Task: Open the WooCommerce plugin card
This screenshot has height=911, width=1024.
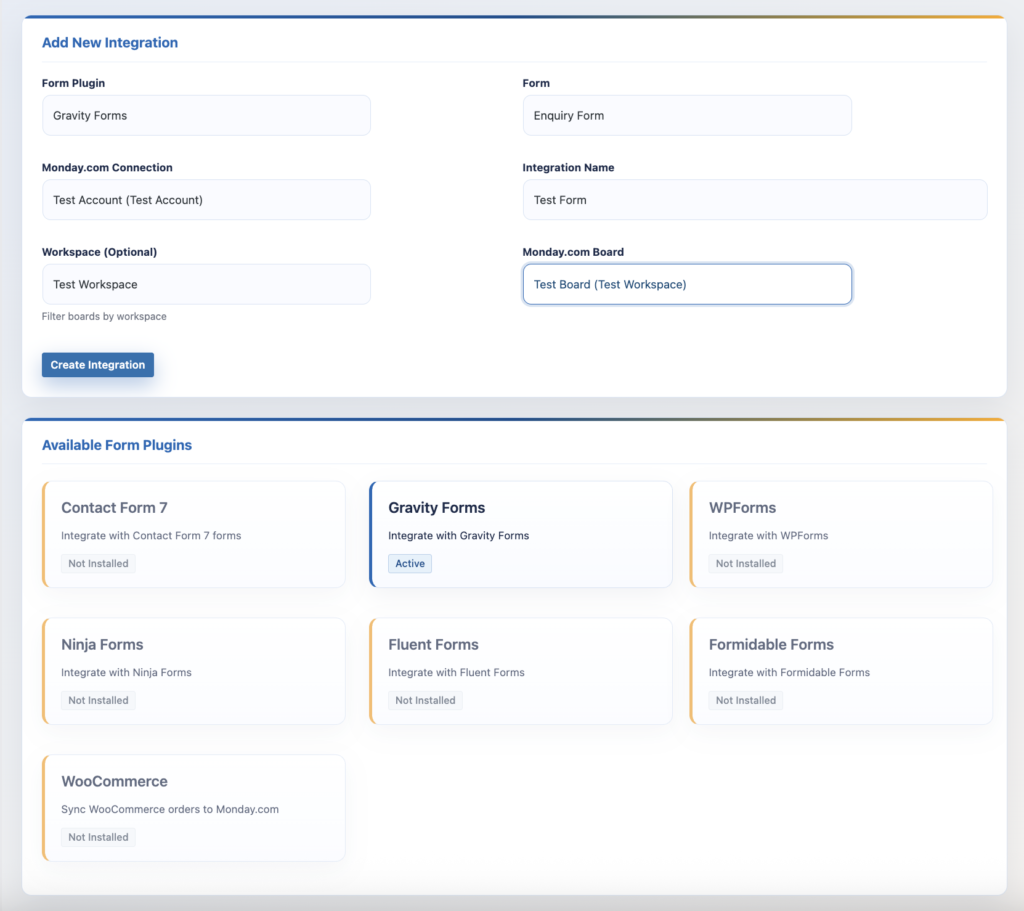Action: tap(194, 807)
